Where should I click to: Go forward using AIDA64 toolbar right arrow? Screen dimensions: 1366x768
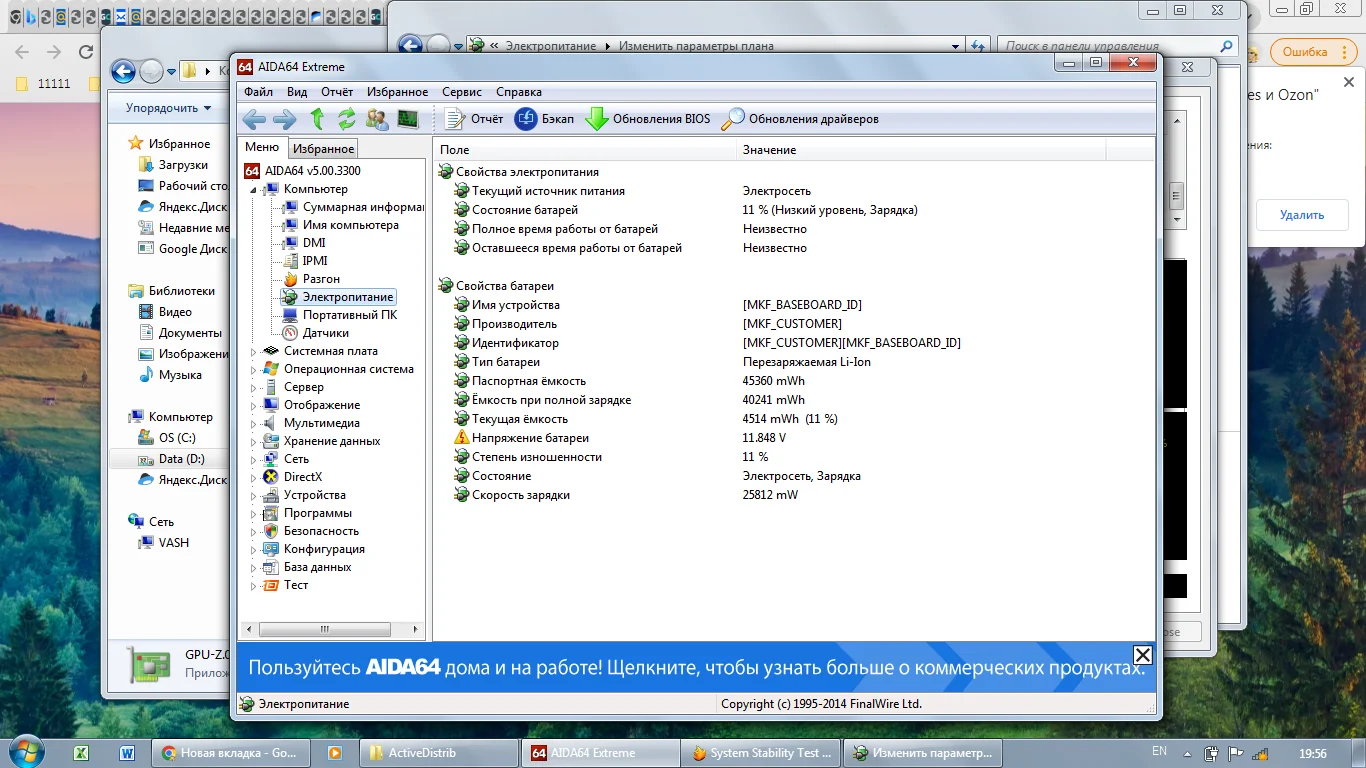pos(285,119)
